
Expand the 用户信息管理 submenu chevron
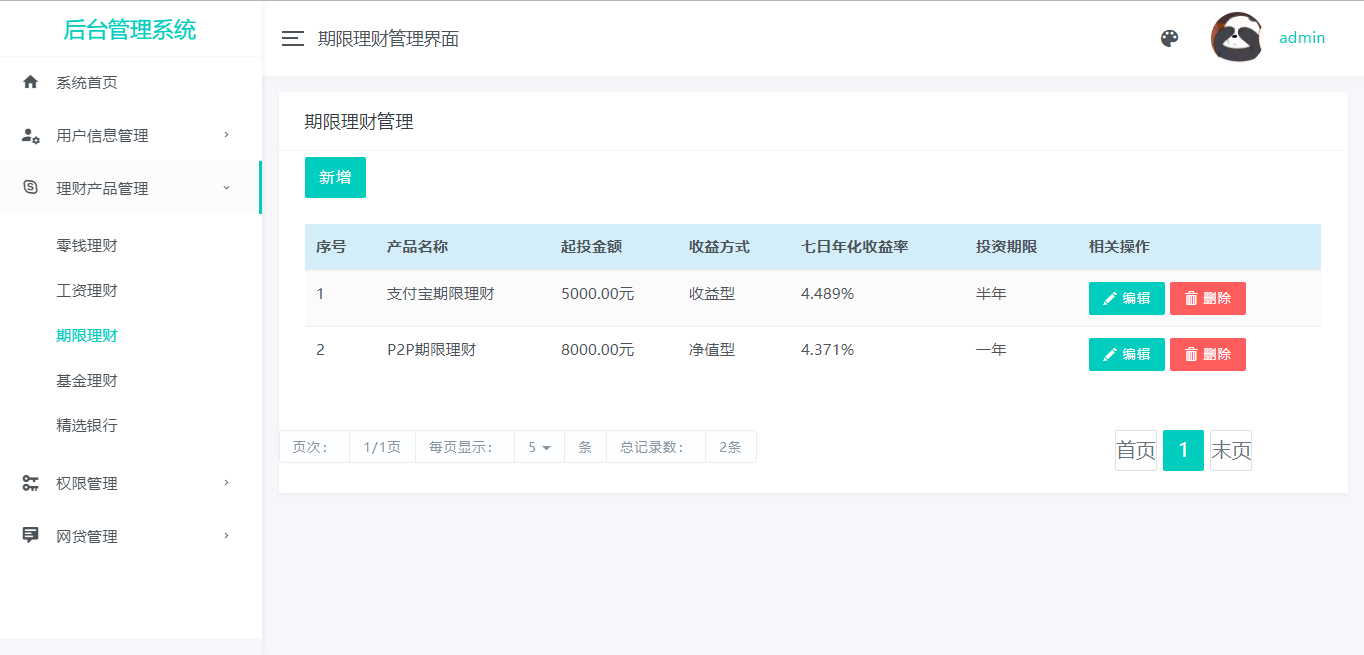pos(226,135)
